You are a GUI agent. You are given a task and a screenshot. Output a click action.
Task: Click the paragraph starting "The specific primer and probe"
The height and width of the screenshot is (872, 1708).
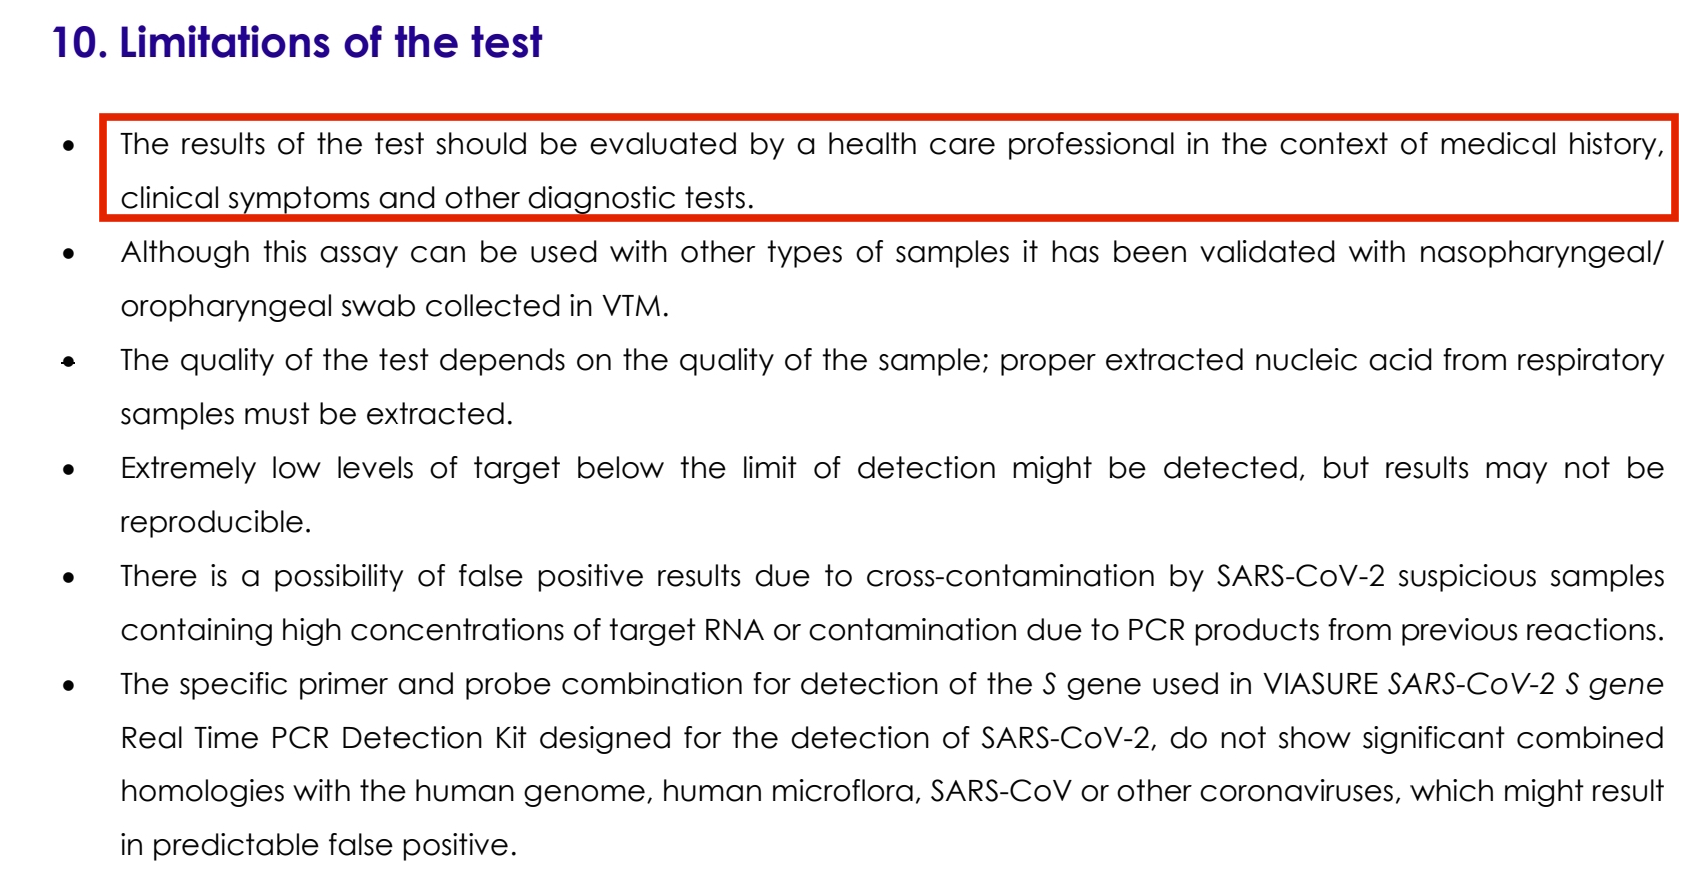click(890, 764)
